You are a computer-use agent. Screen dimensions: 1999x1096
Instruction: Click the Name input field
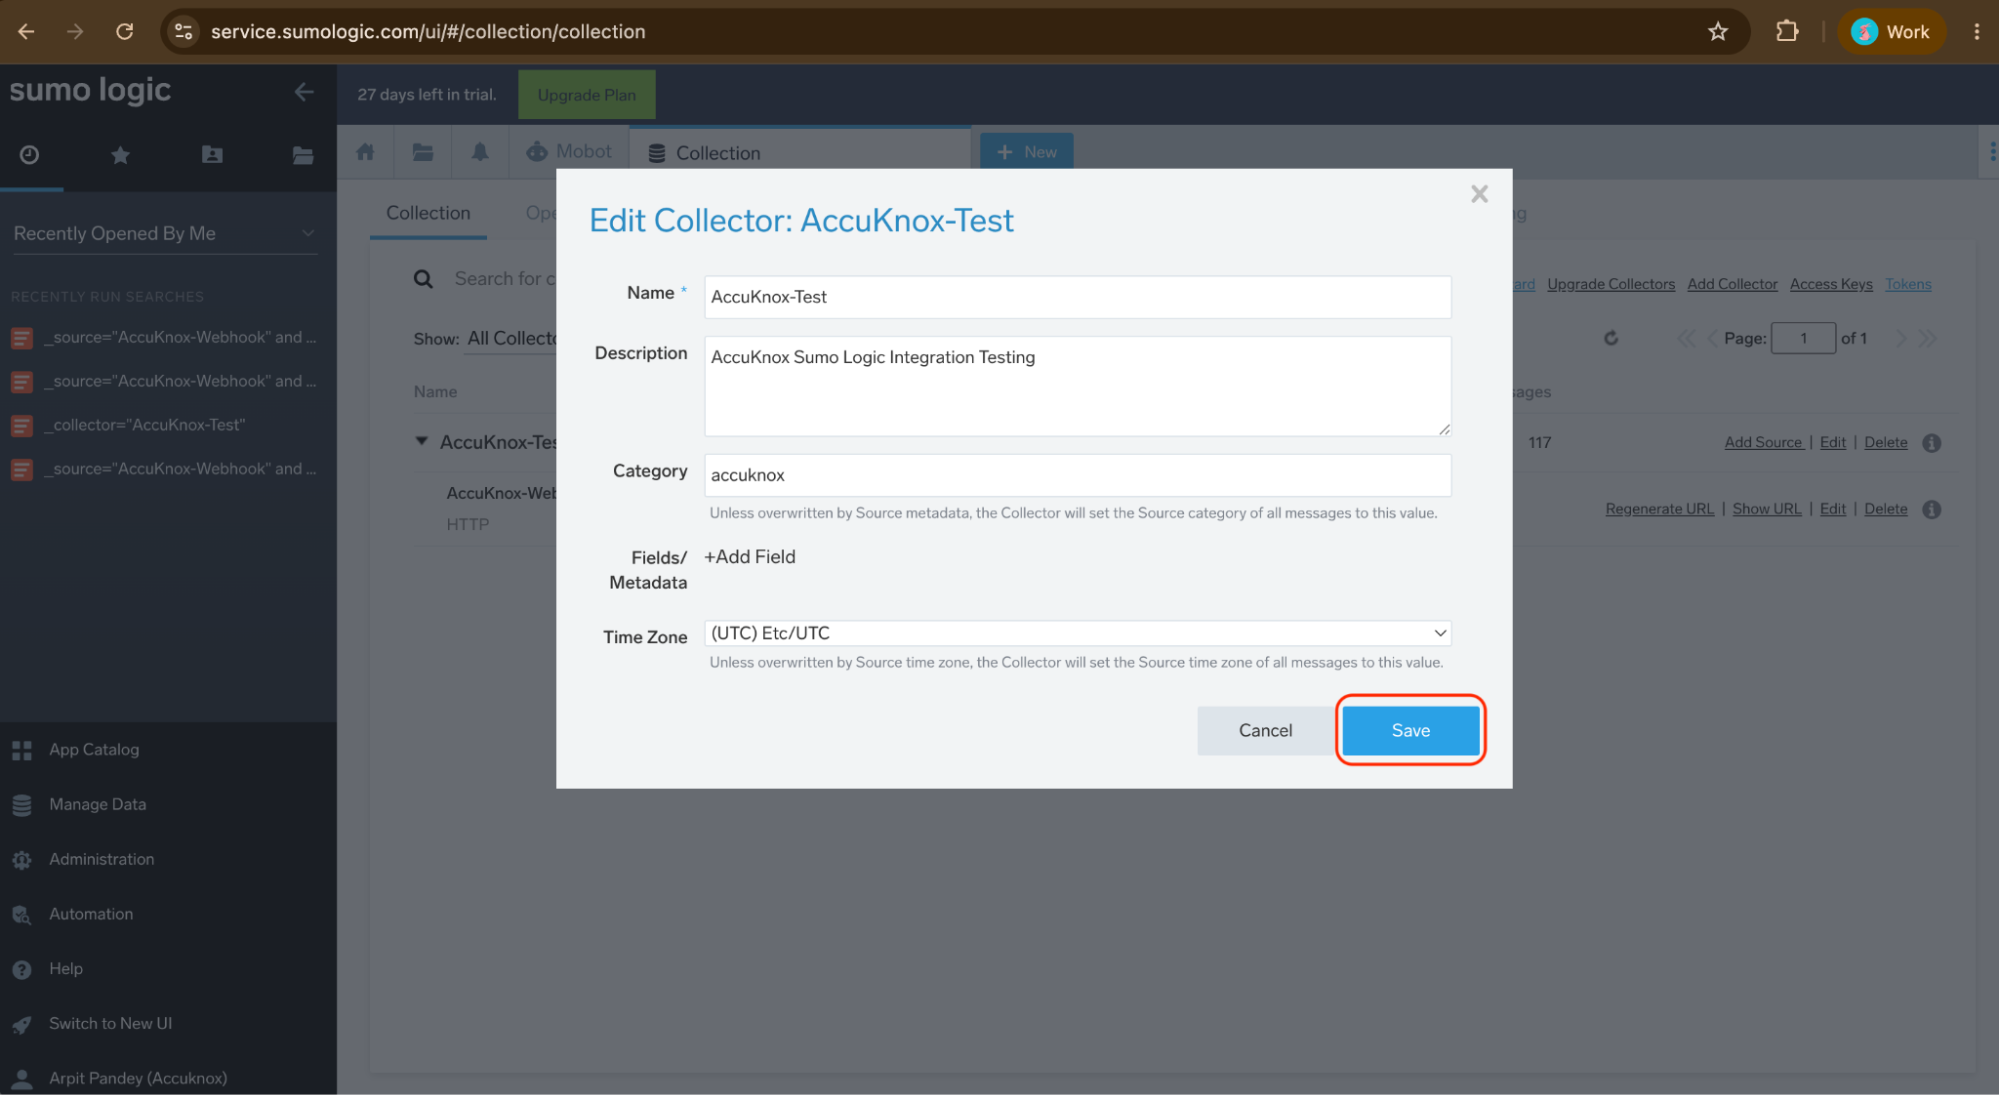1077,297
